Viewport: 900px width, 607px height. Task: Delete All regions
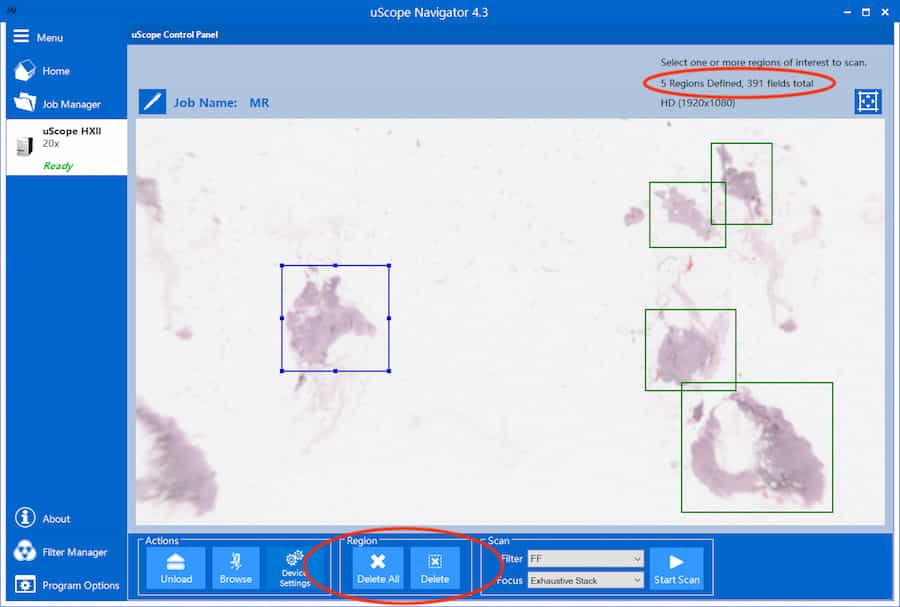coord(378,567)
